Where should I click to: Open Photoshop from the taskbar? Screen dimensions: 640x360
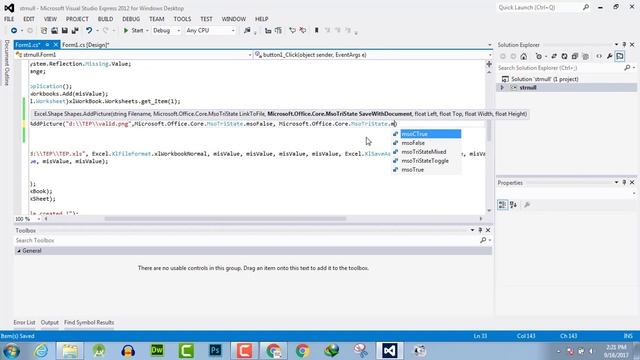tap(215, 351)
